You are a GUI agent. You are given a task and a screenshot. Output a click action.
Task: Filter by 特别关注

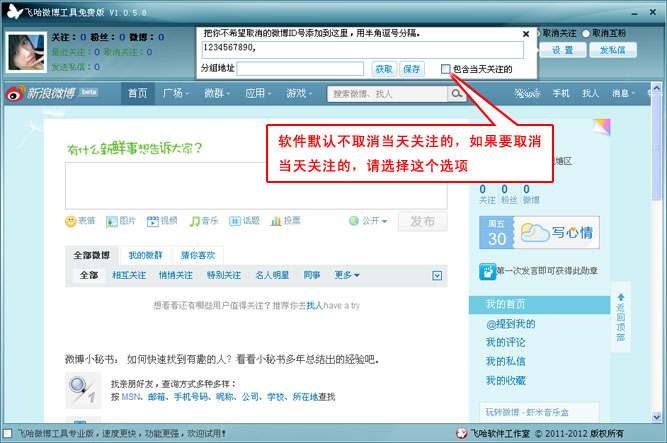click(224, 275)
